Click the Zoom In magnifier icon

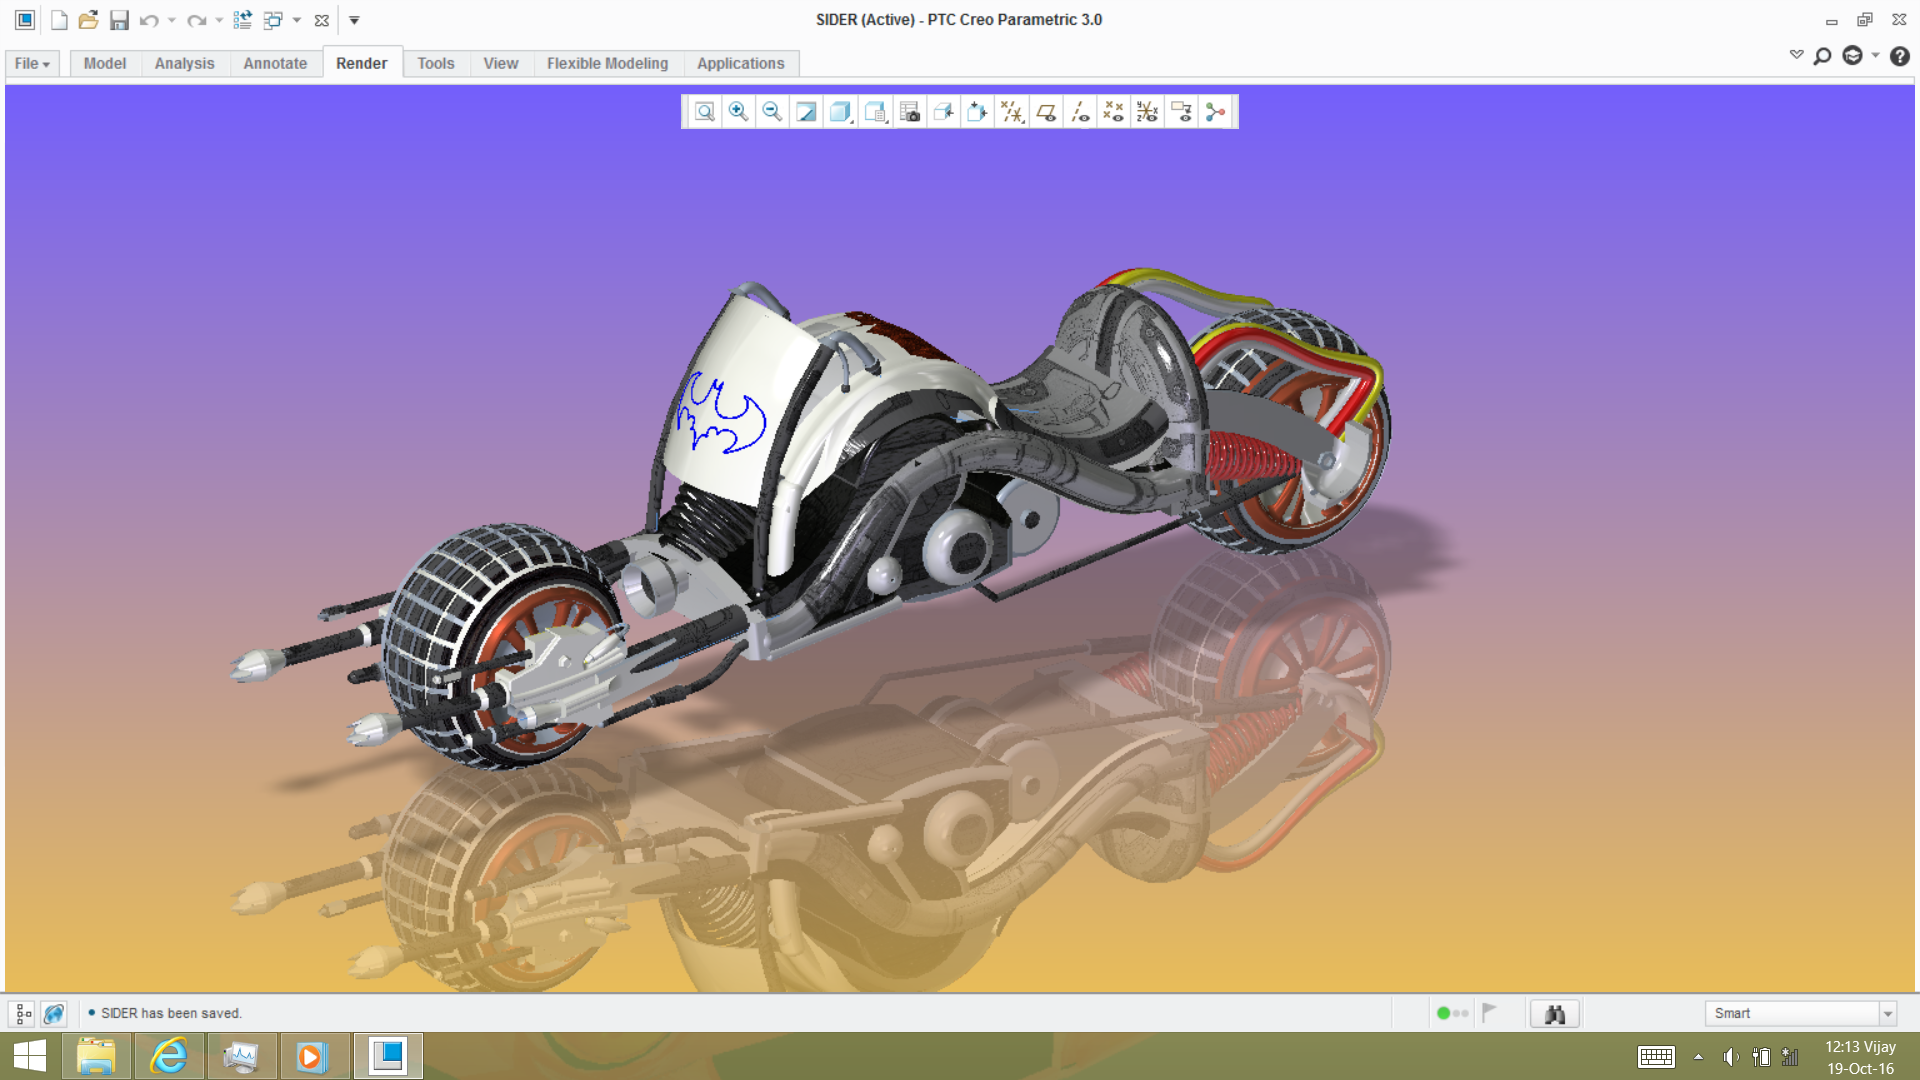pyautogui.click(x=738, y=112)
